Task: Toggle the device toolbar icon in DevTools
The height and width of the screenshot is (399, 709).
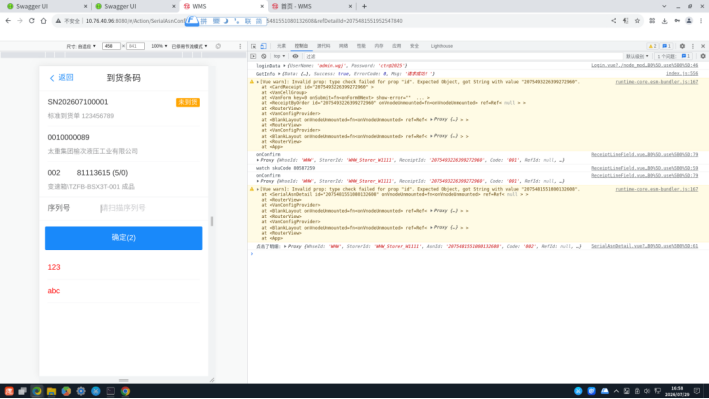Action: point(264,46)
